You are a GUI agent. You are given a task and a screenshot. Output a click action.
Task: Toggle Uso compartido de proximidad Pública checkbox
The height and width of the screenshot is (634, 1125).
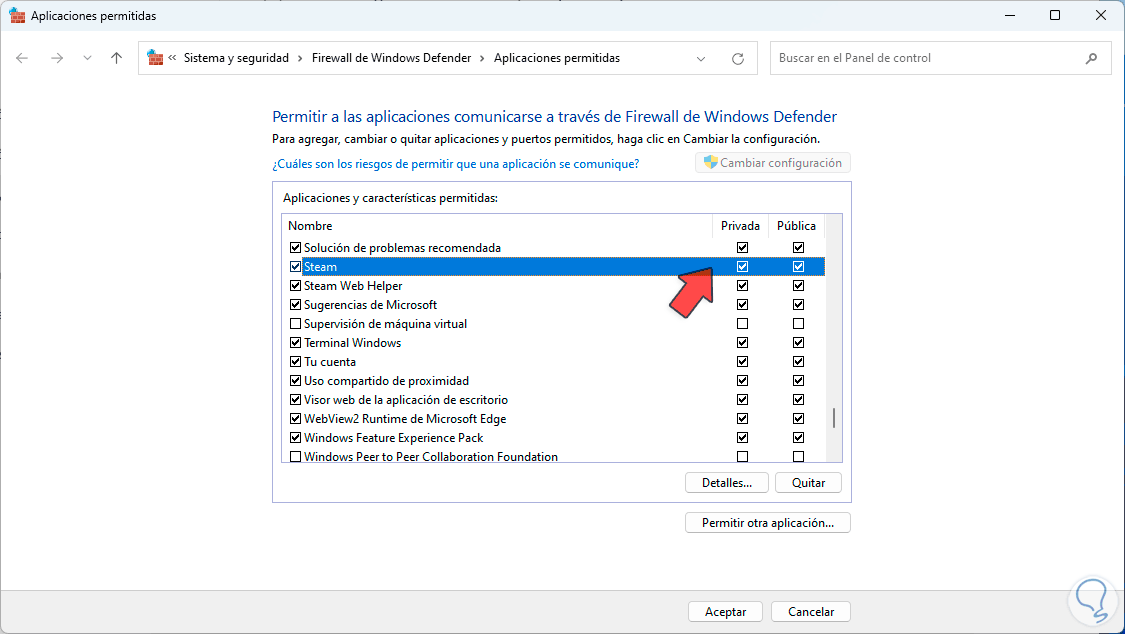798,381
